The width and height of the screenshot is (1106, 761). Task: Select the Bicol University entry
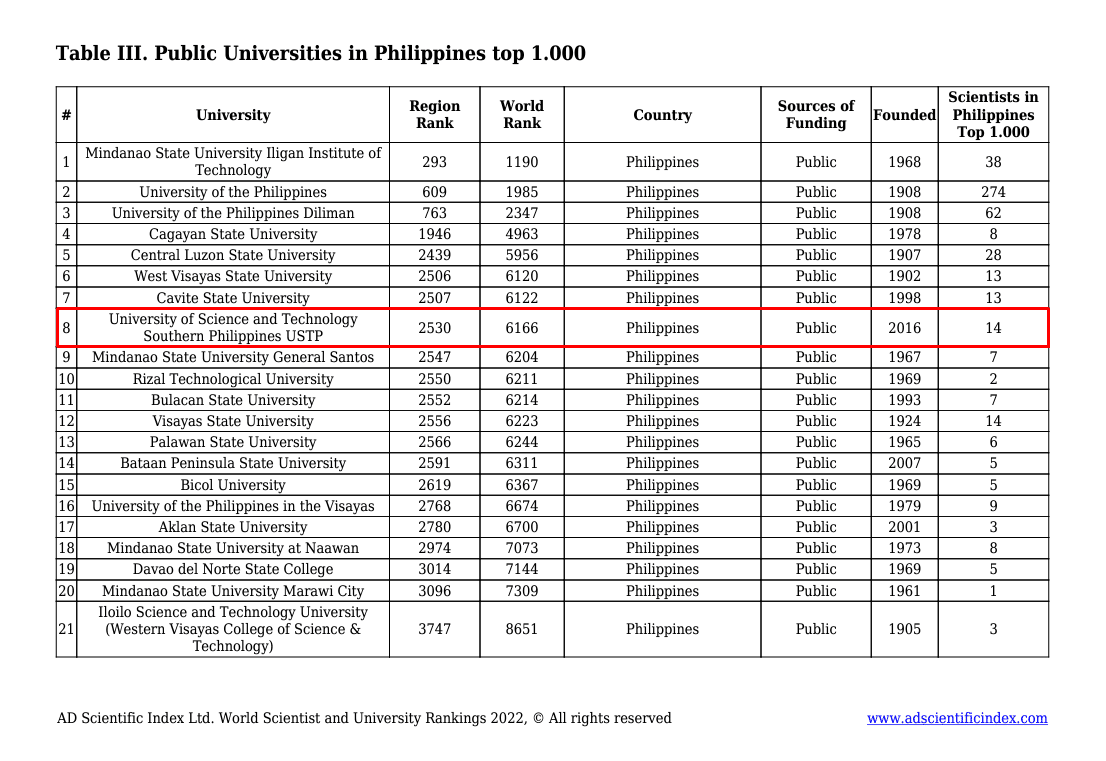[233, 485]
